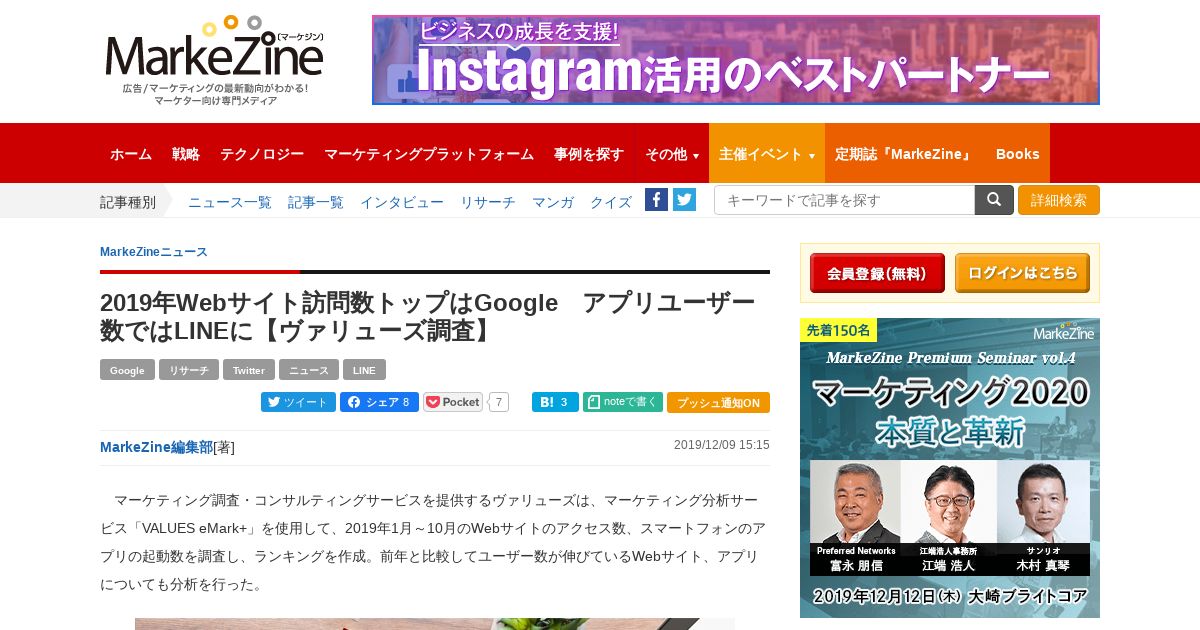Open the 戦略 menu item

186,154
